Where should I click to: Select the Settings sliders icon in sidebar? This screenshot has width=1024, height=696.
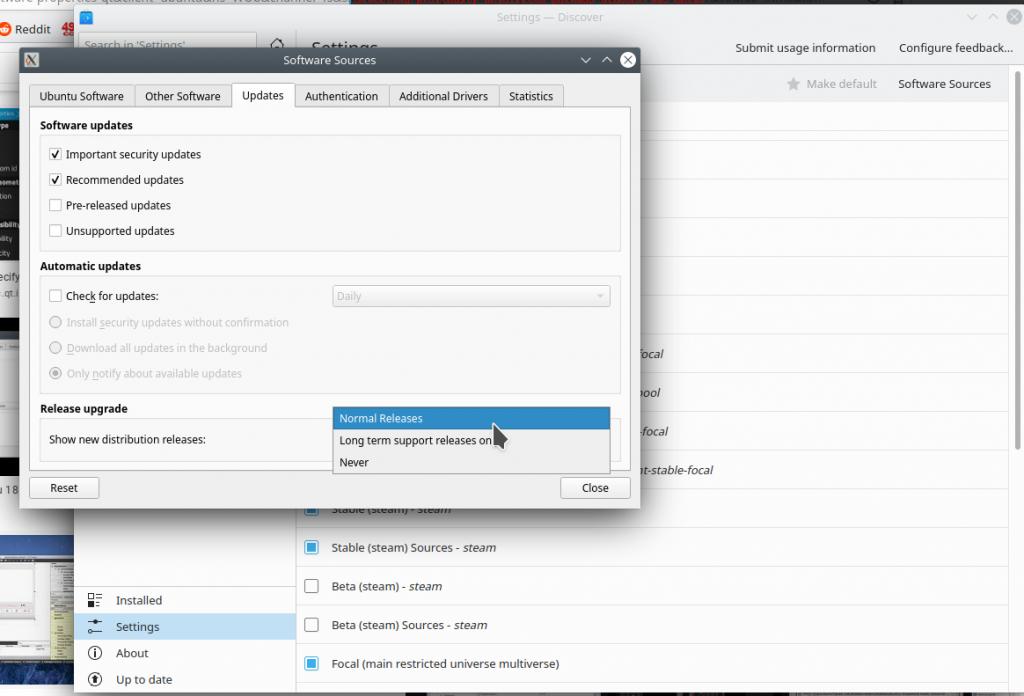[x=95, y=627]
